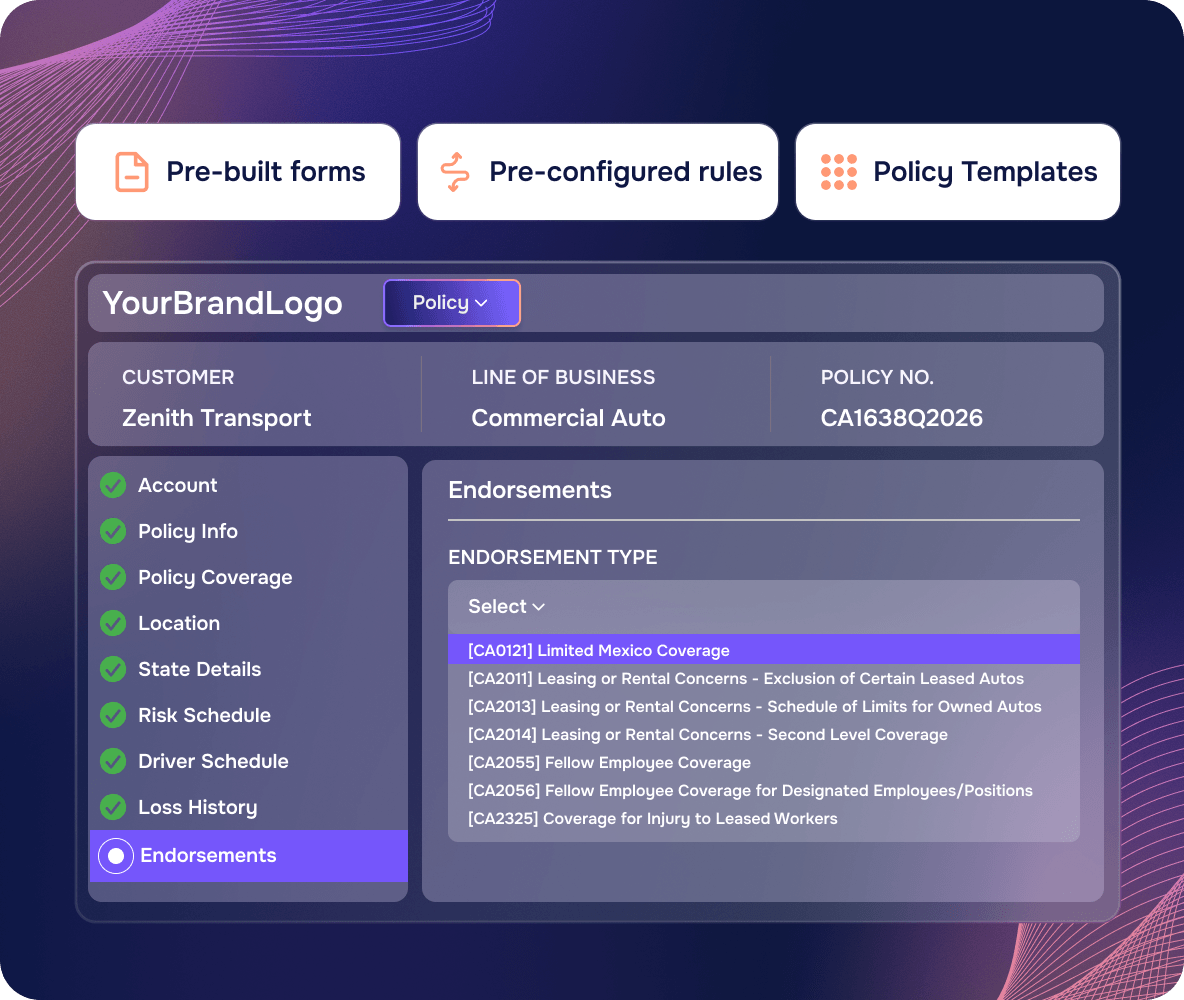The height and width of the screenshot is (1000, 1184).
Task: Click the YourBrandLogo text in header
Action: 223,303
